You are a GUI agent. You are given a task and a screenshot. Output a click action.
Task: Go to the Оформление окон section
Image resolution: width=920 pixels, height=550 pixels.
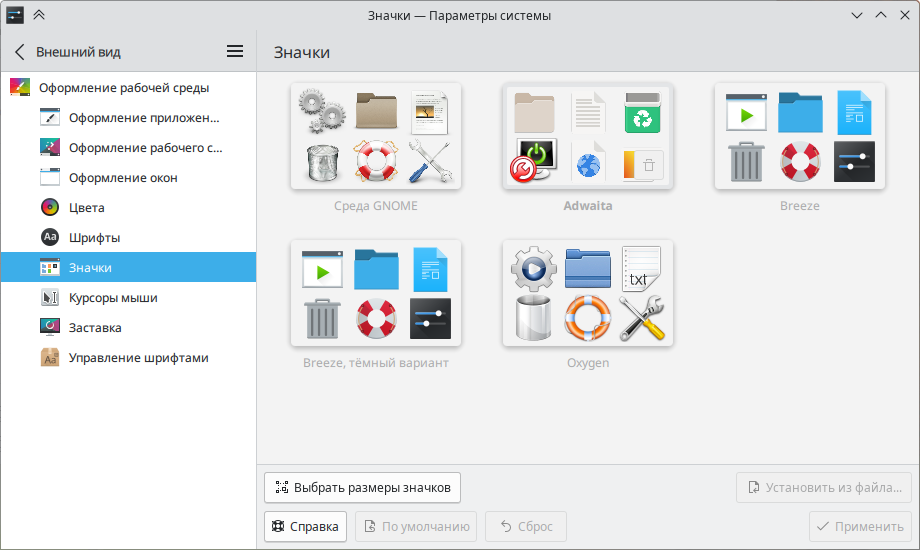128,177
